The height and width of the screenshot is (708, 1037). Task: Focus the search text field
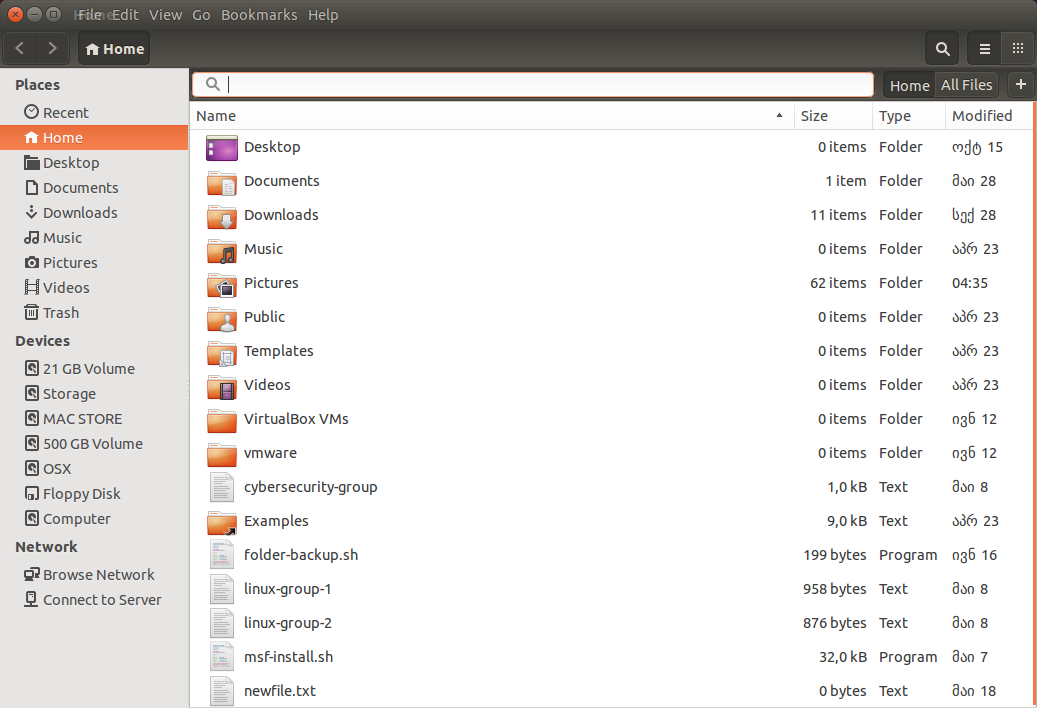pyautogui.click(x=533, y=85)
